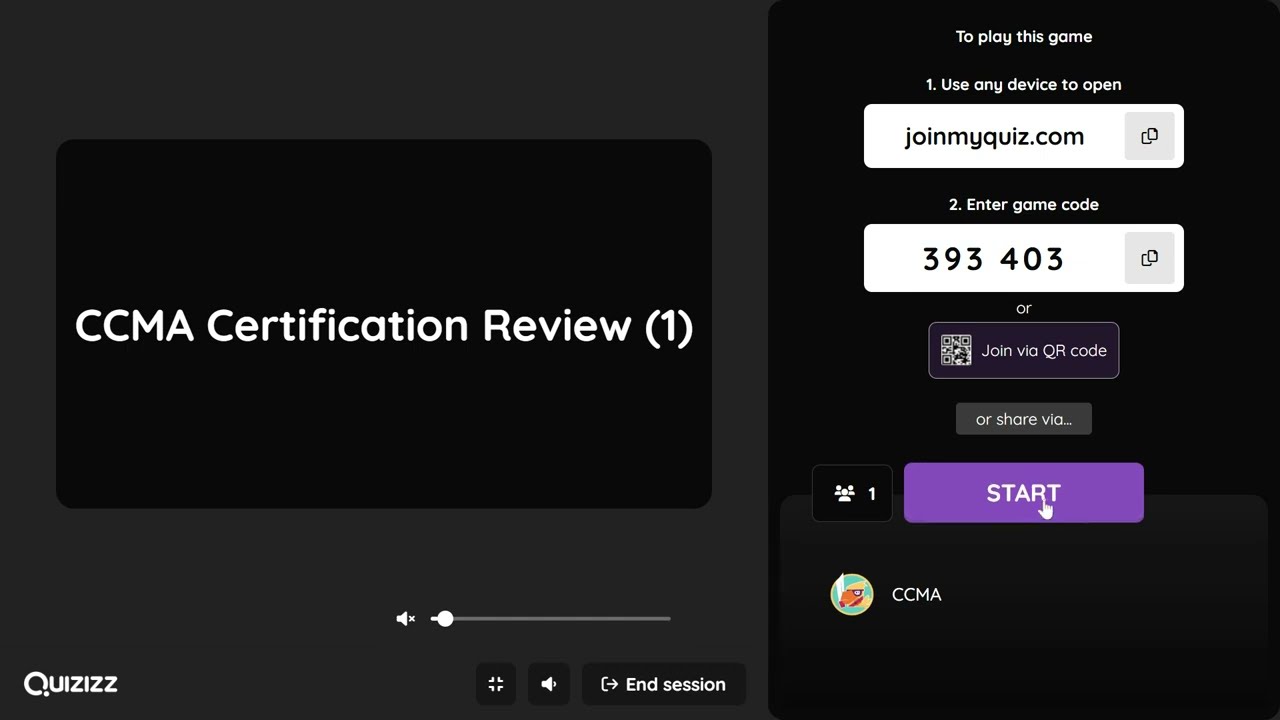Copy the joinmyquiz.com link
This screenshot has height=720, width=1280.
point(1149,136)
